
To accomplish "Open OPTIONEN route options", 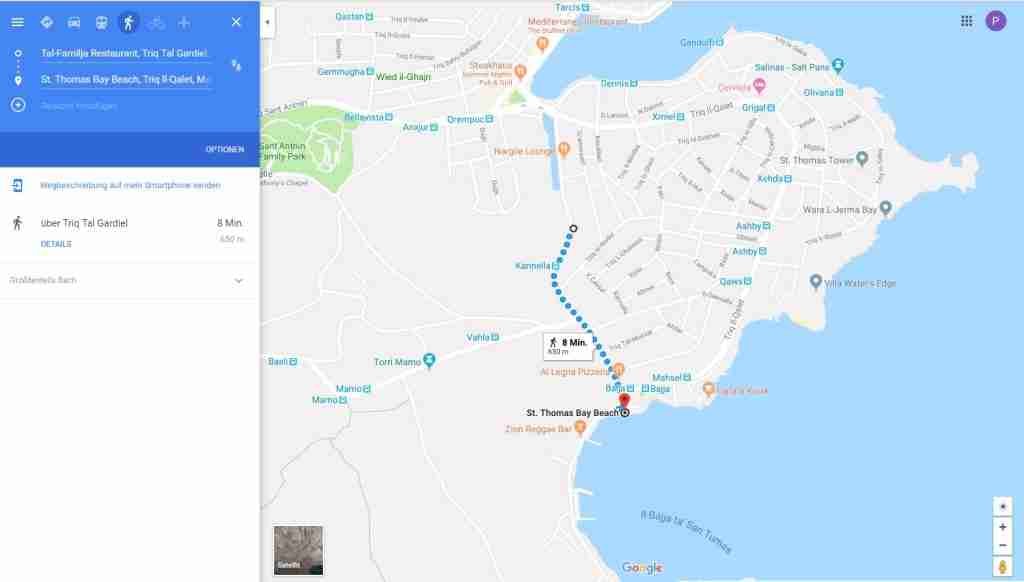I will click(x=224, y=149).
